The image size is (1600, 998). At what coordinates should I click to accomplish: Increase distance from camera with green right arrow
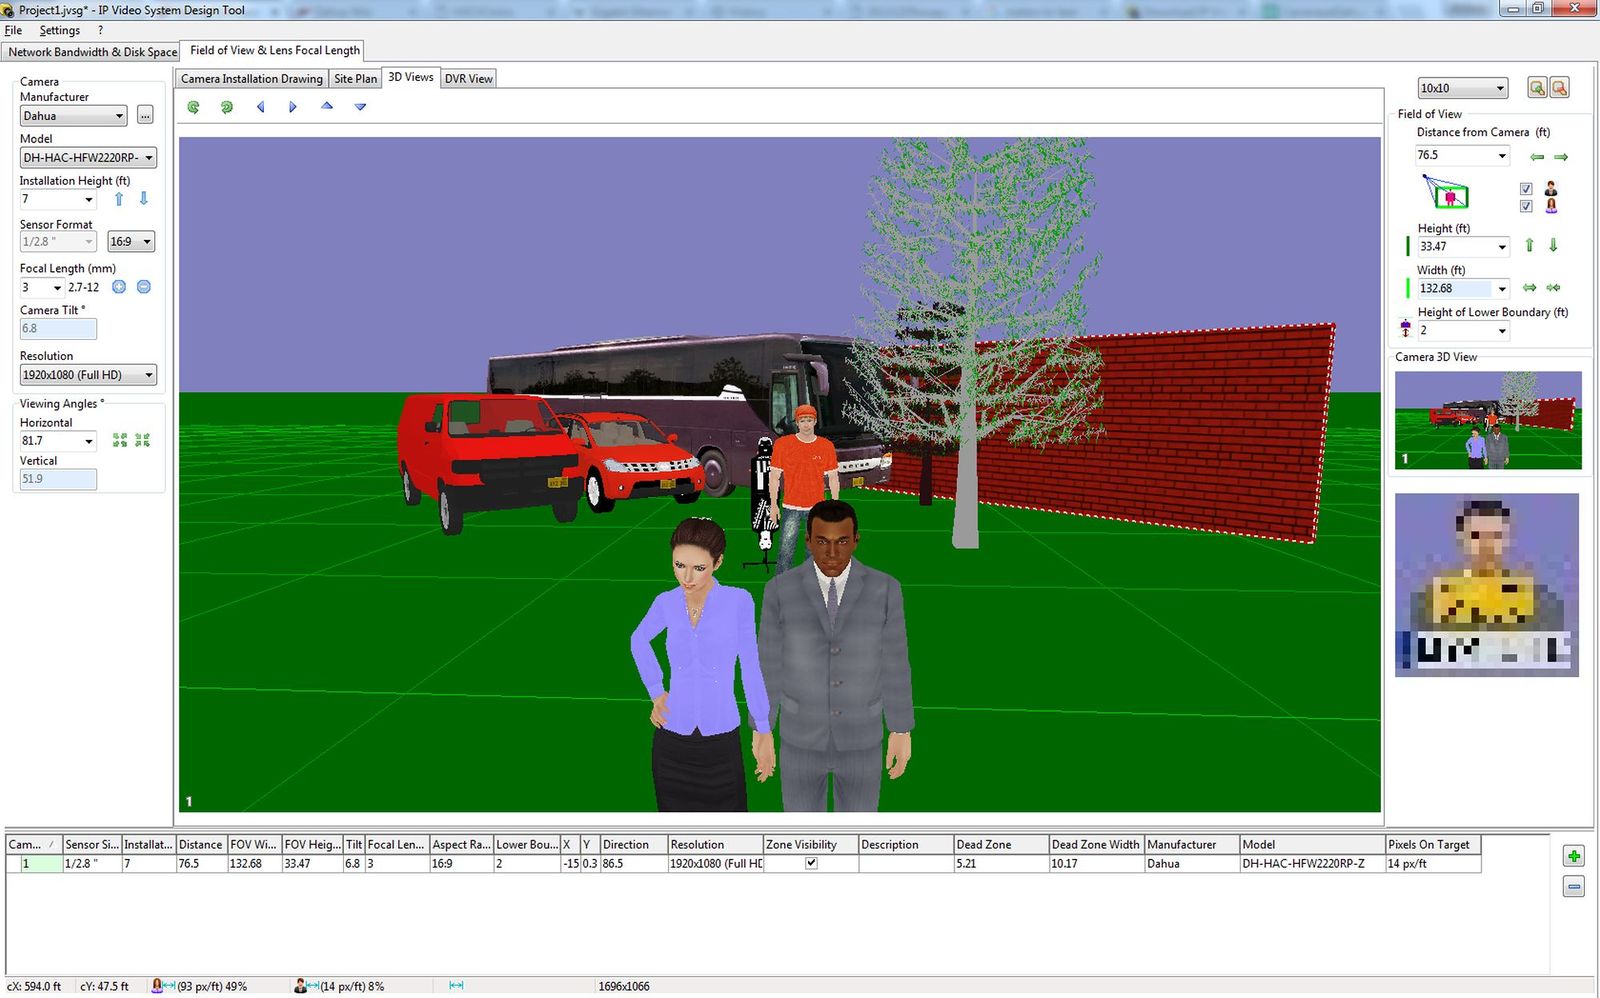coord(1561,157)
